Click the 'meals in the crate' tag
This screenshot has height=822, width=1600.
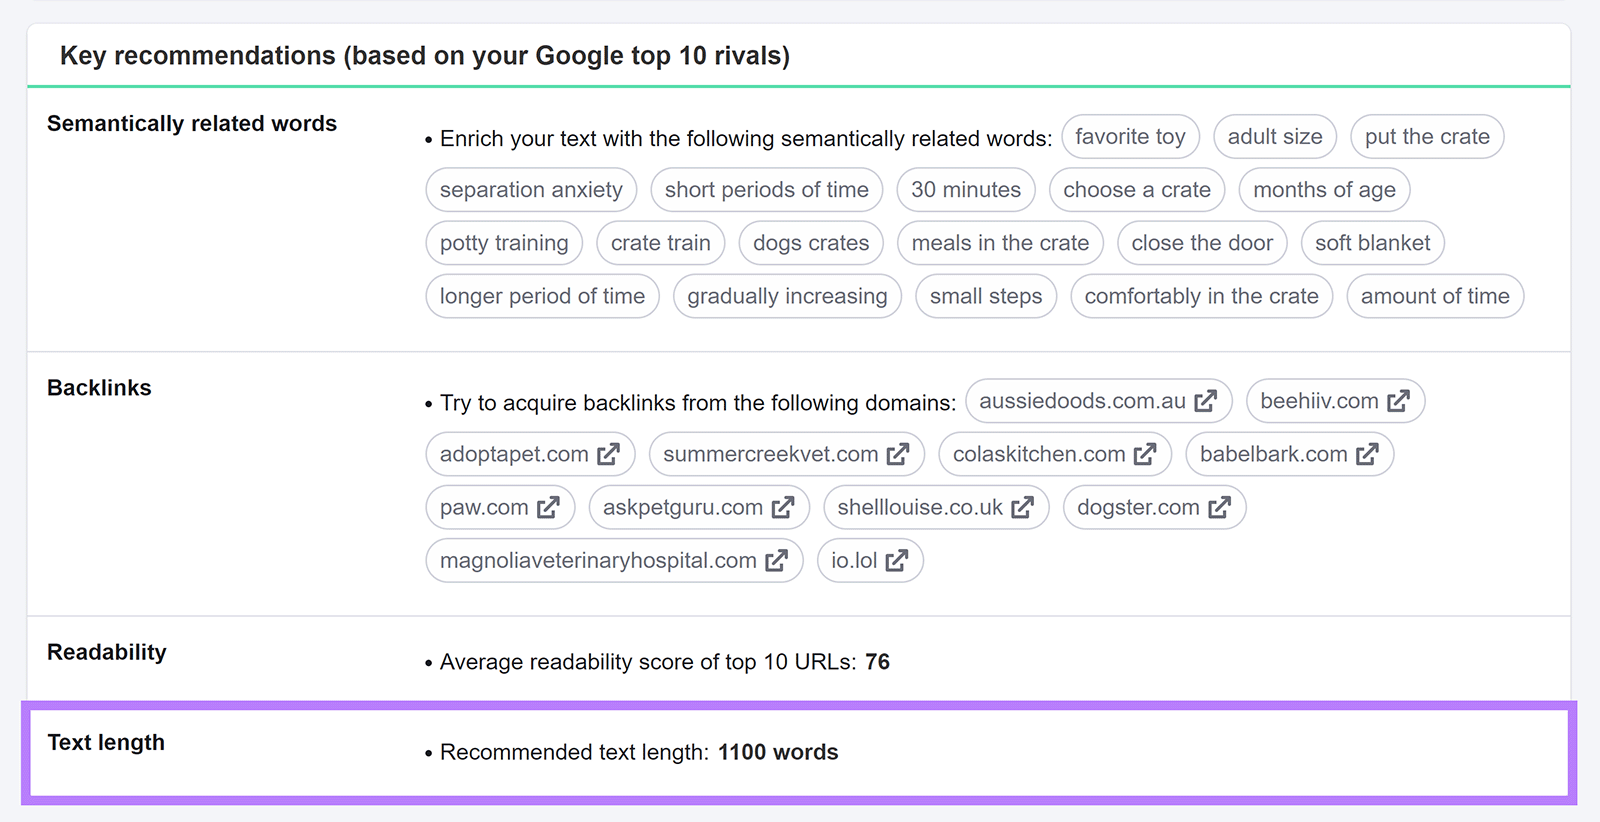coord(1000,243)
